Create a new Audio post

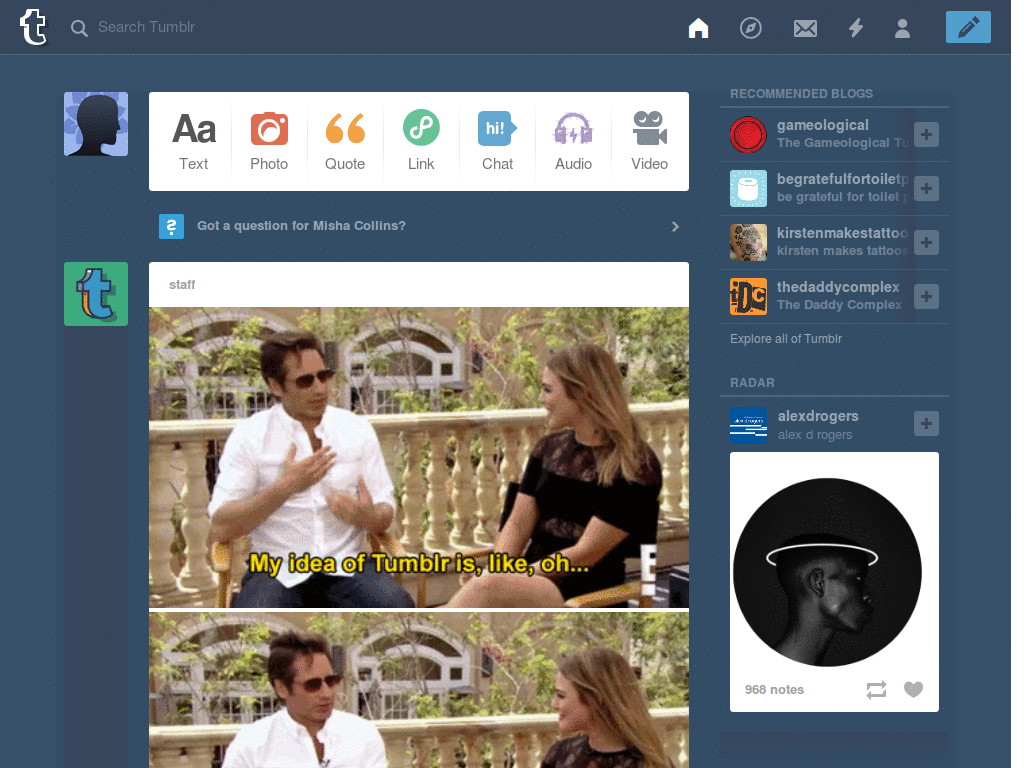pos(573,142)
